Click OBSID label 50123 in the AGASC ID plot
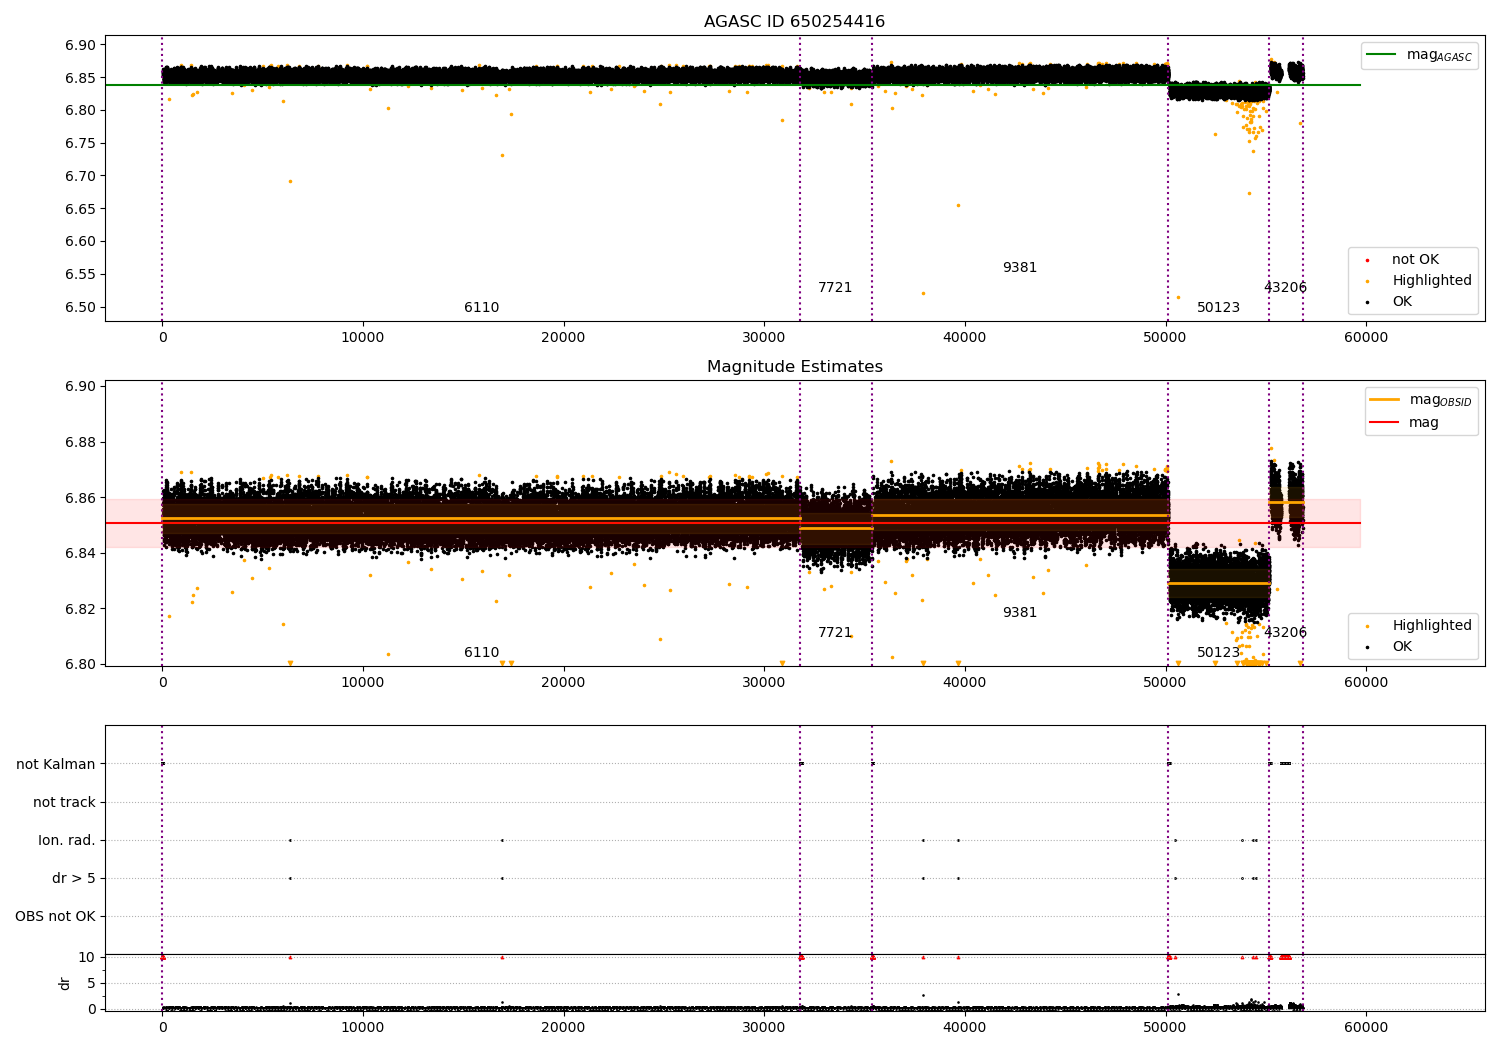The width and height of the screenshot is (1500, 1050). 1218,308
